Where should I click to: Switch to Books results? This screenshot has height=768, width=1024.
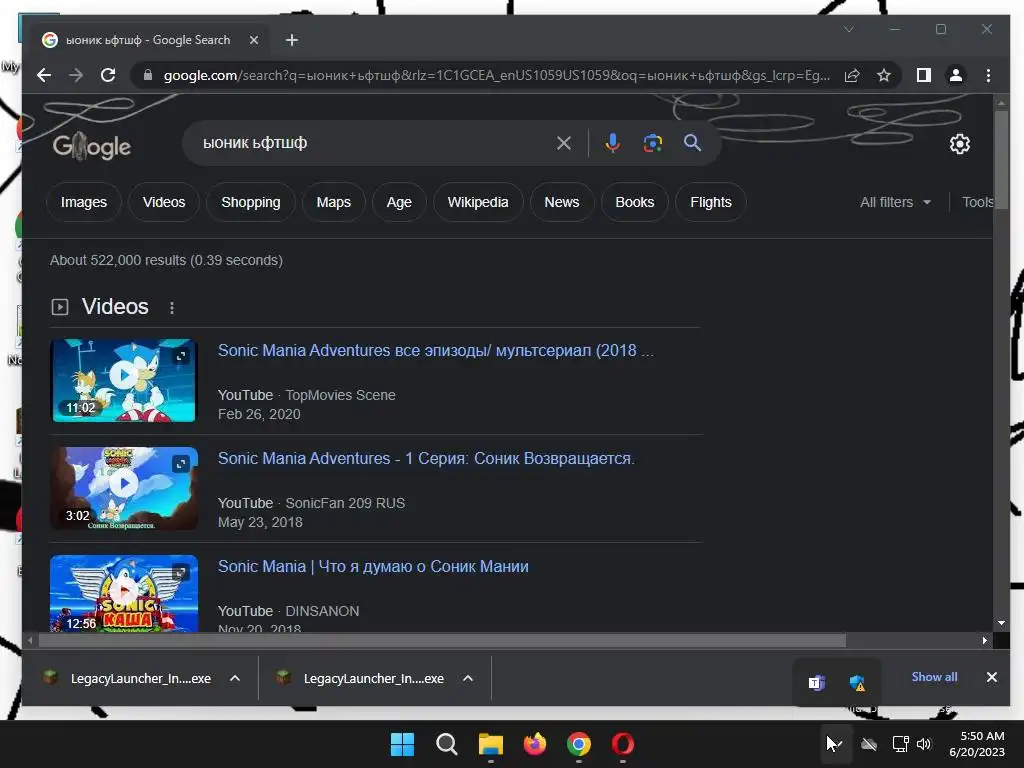pyautogui.click(x=635, y=202)
